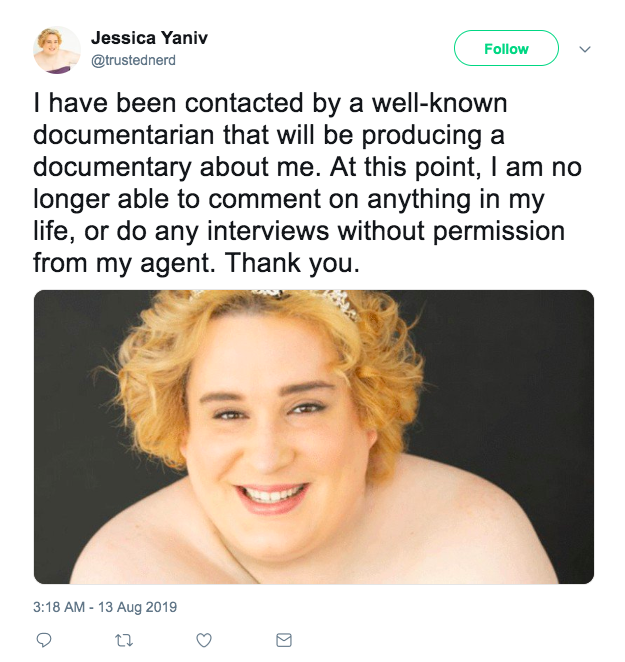Click the word documentarian in the tweet
This screenshot has height=662, width=625.
point(124,135)
